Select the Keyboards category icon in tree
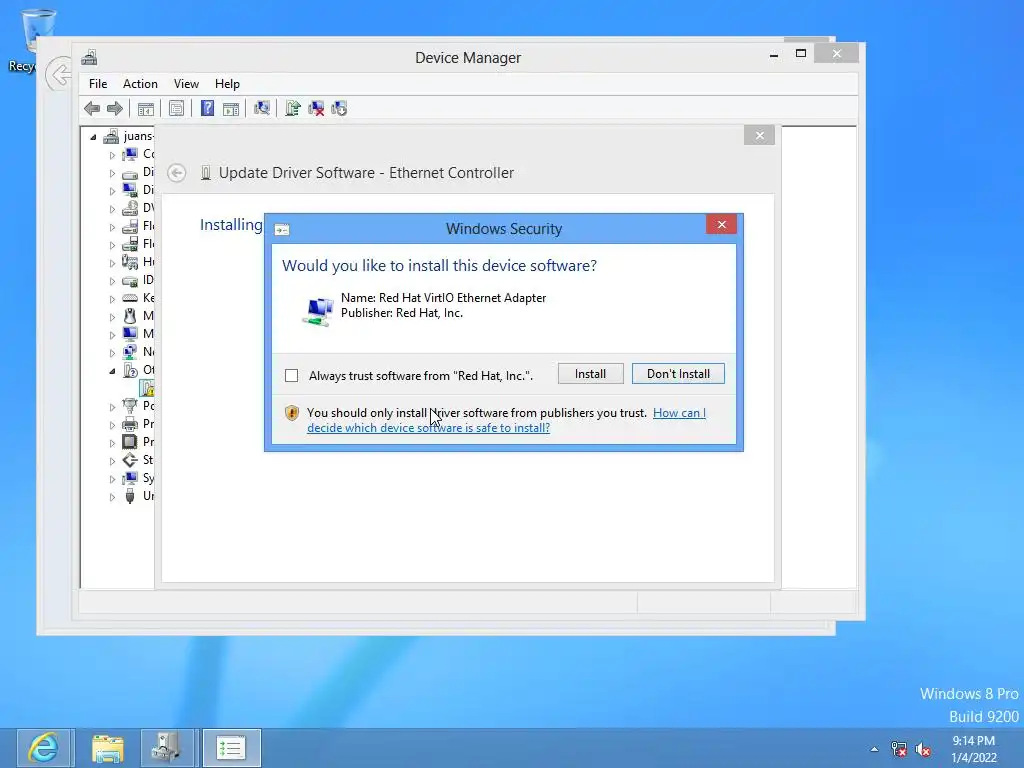Viewport: 1024px width, 768px height. click(130, 298)
